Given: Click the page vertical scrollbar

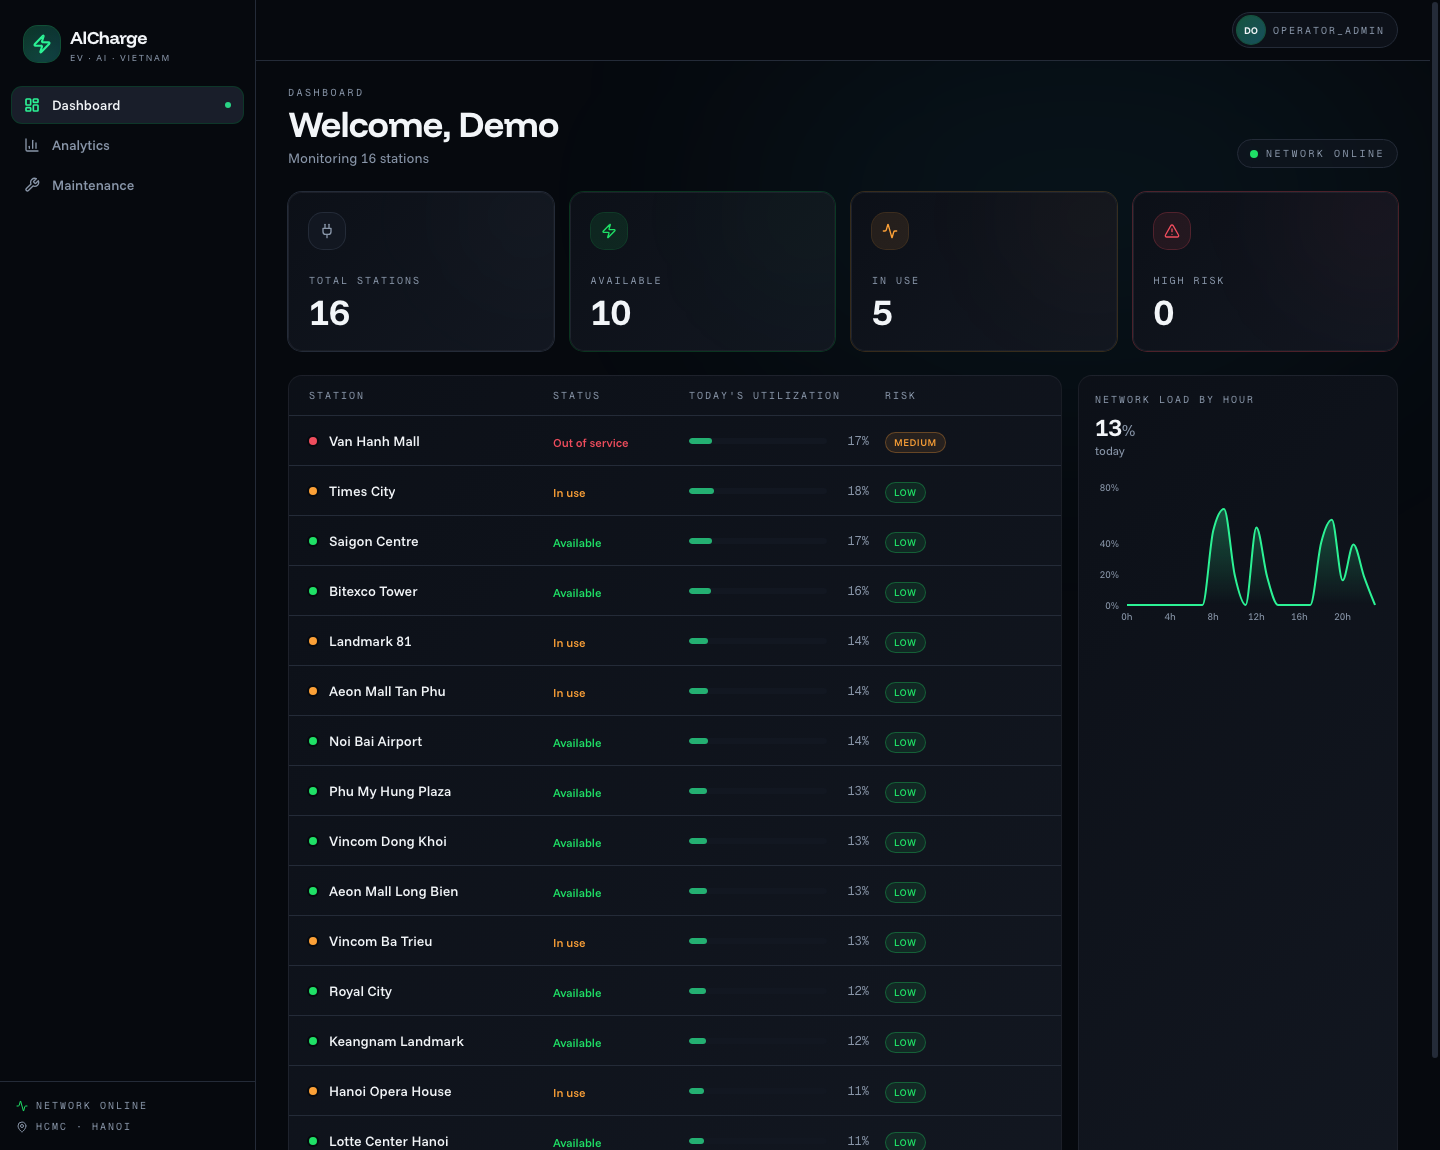Looking at the screenshot, I should [x=1435, y=530].
